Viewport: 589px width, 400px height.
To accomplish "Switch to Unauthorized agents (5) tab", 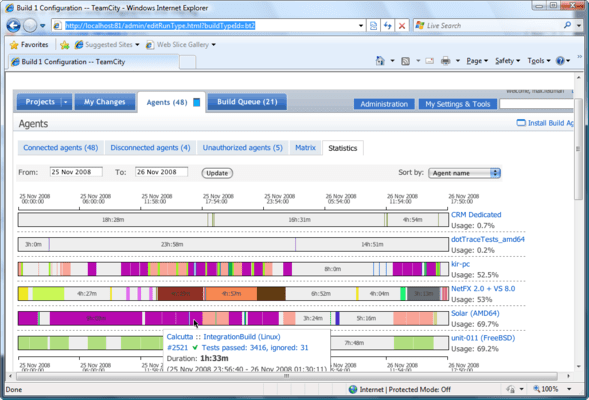I will point(243,148).
